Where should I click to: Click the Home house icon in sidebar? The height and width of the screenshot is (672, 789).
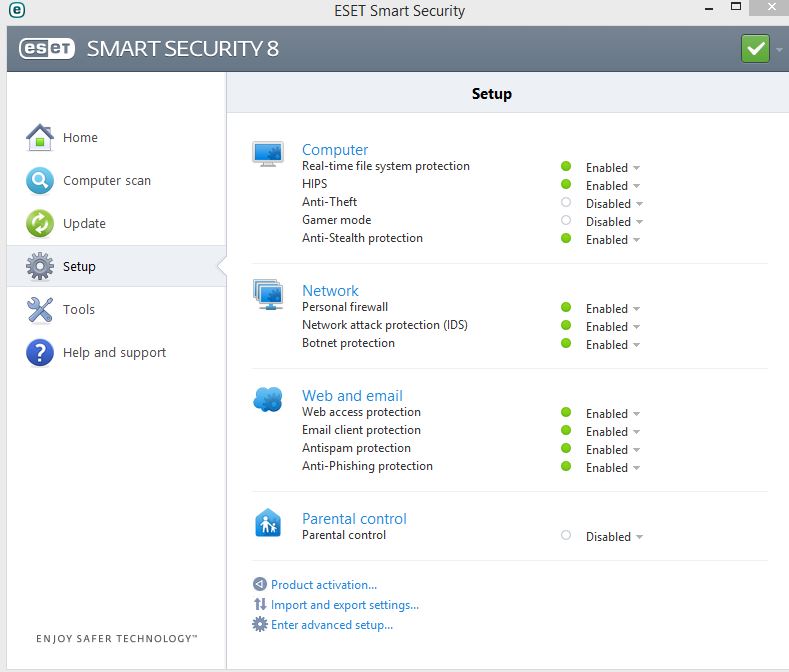tap(40, 138)
